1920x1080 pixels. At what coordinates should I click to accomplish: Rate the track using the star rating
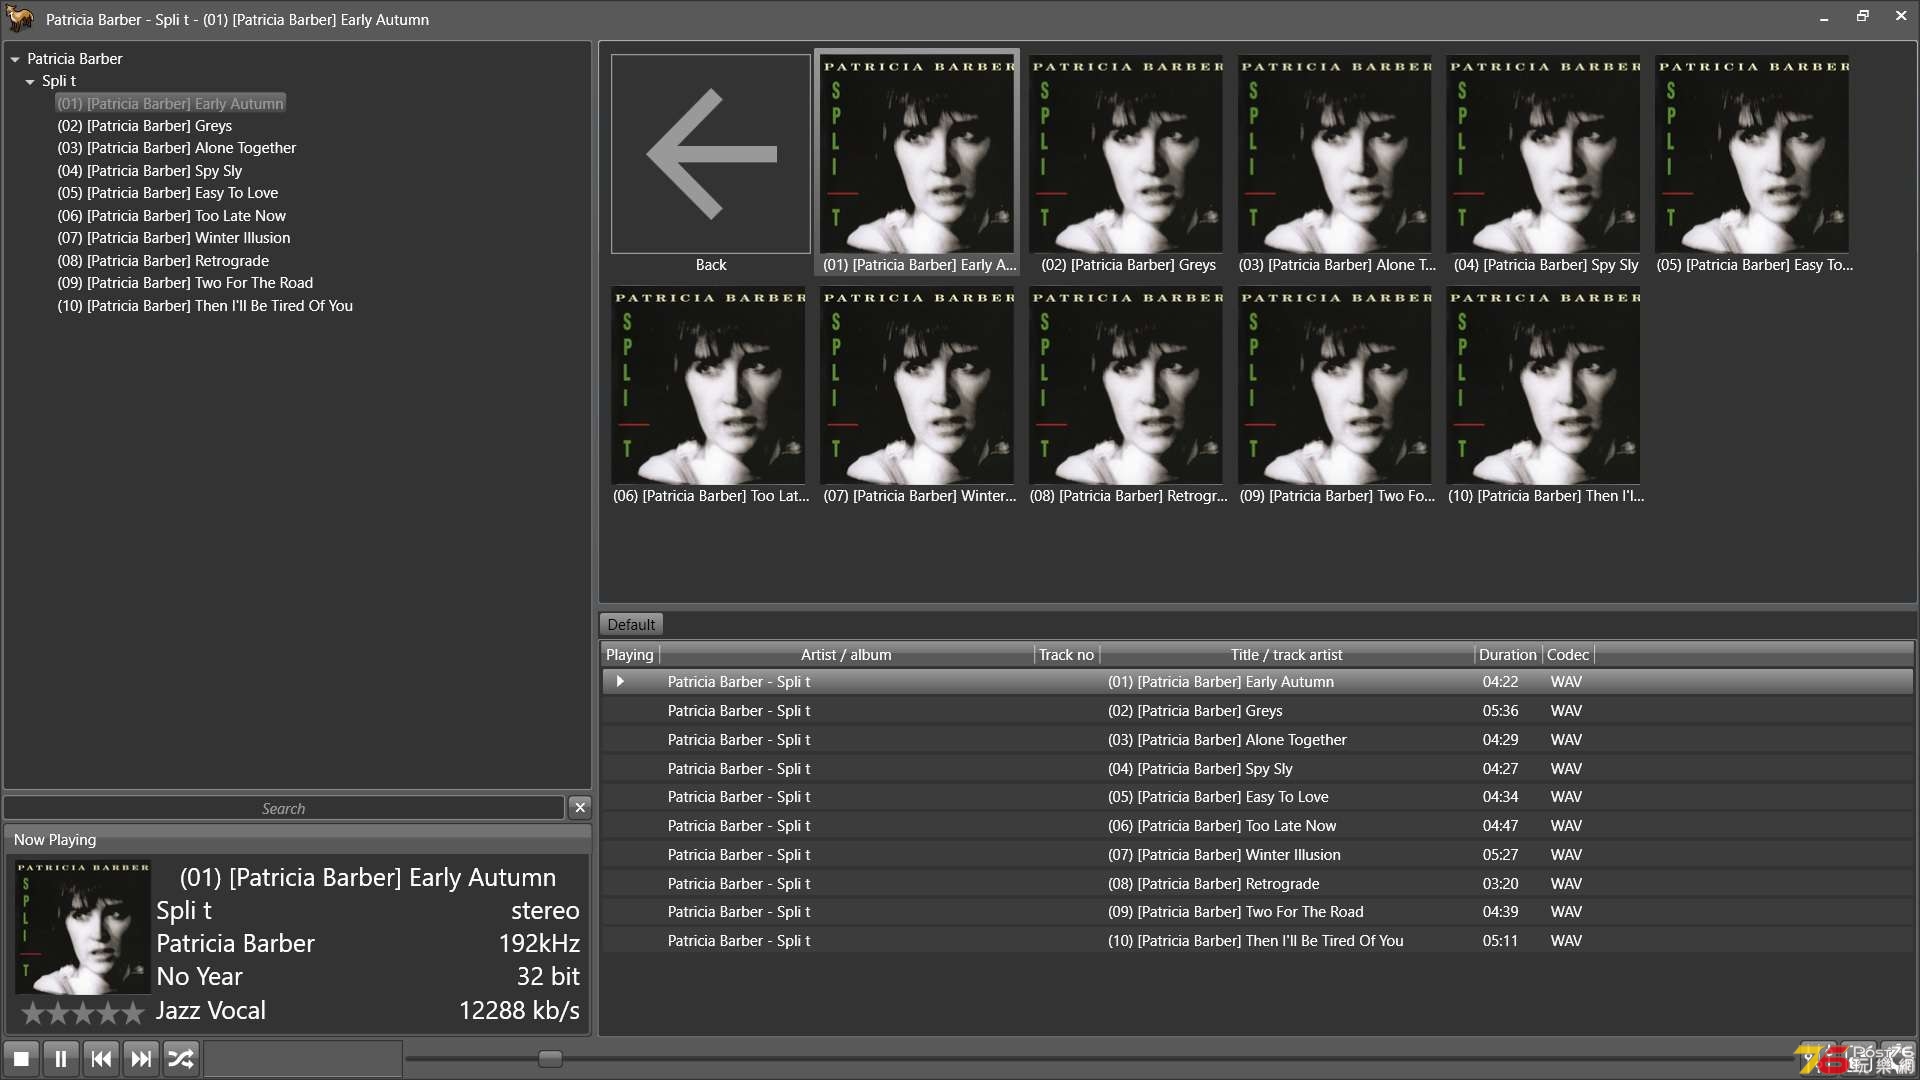(x=83, y=1013)
